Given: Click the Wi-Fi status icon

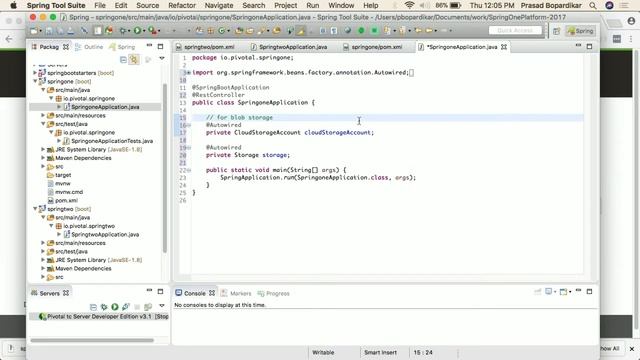Looking at the screenshot, I should (x=410, y=5).
